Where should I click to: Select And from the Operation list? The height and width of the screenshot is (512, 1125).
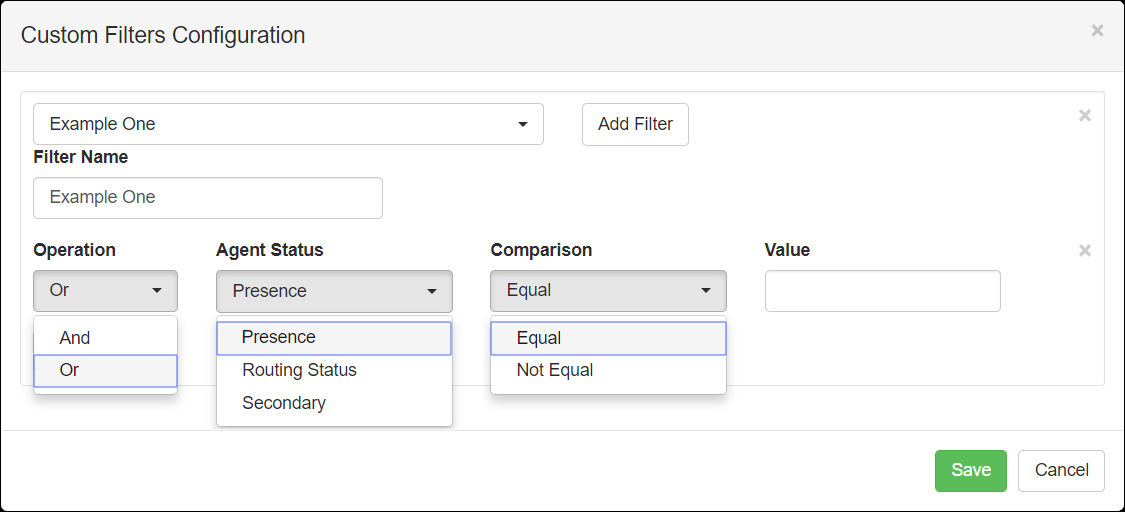[x=105, y=338]
